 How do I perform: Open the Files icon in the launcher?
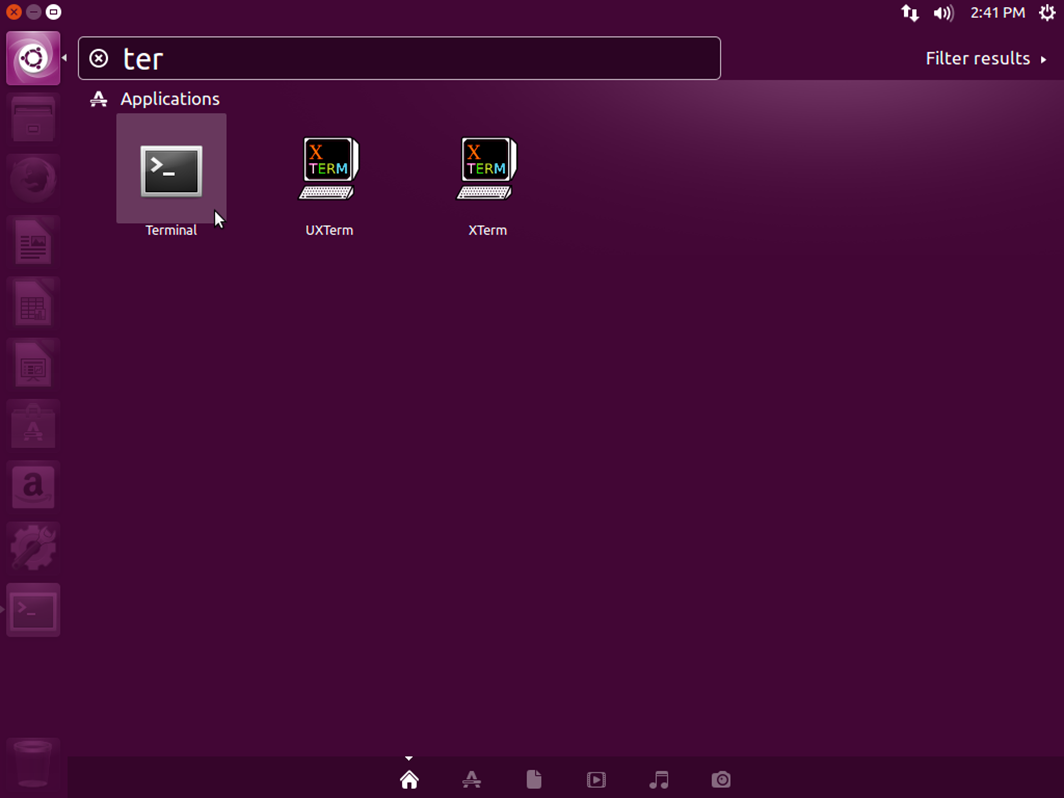(33, 118)
